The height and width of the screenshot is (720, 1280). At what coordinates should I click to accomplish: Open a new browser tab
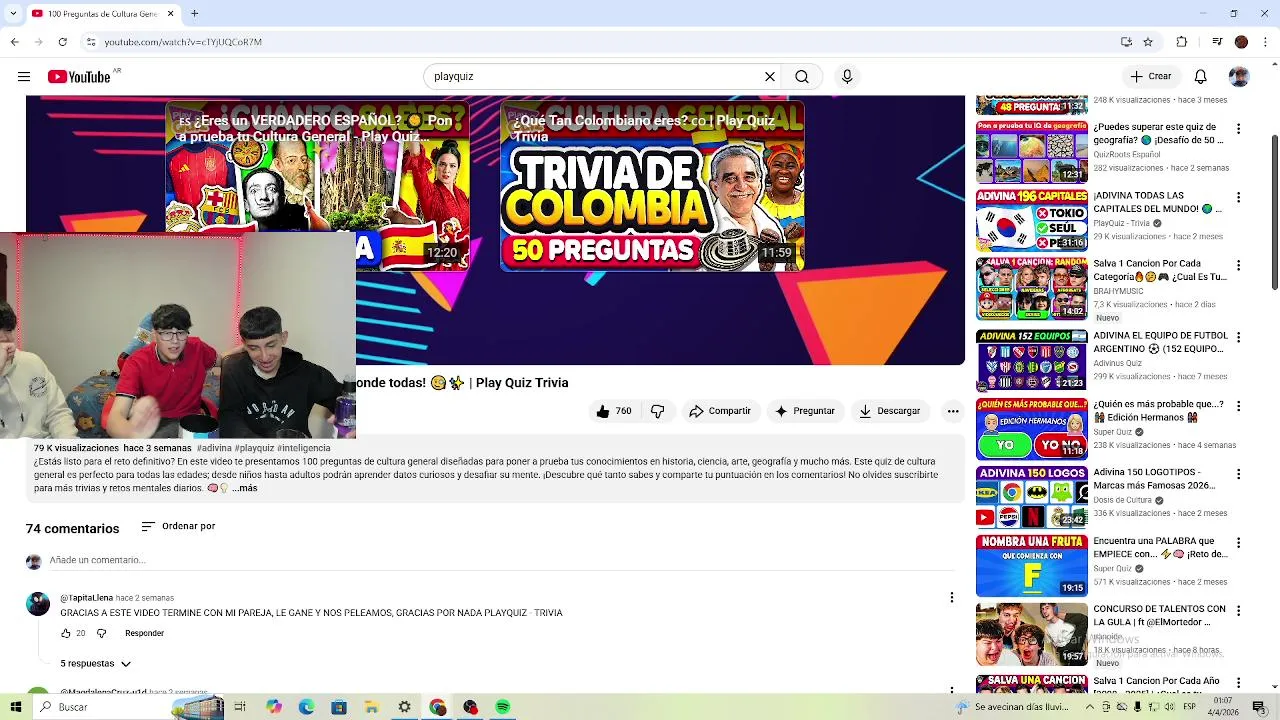195,14
